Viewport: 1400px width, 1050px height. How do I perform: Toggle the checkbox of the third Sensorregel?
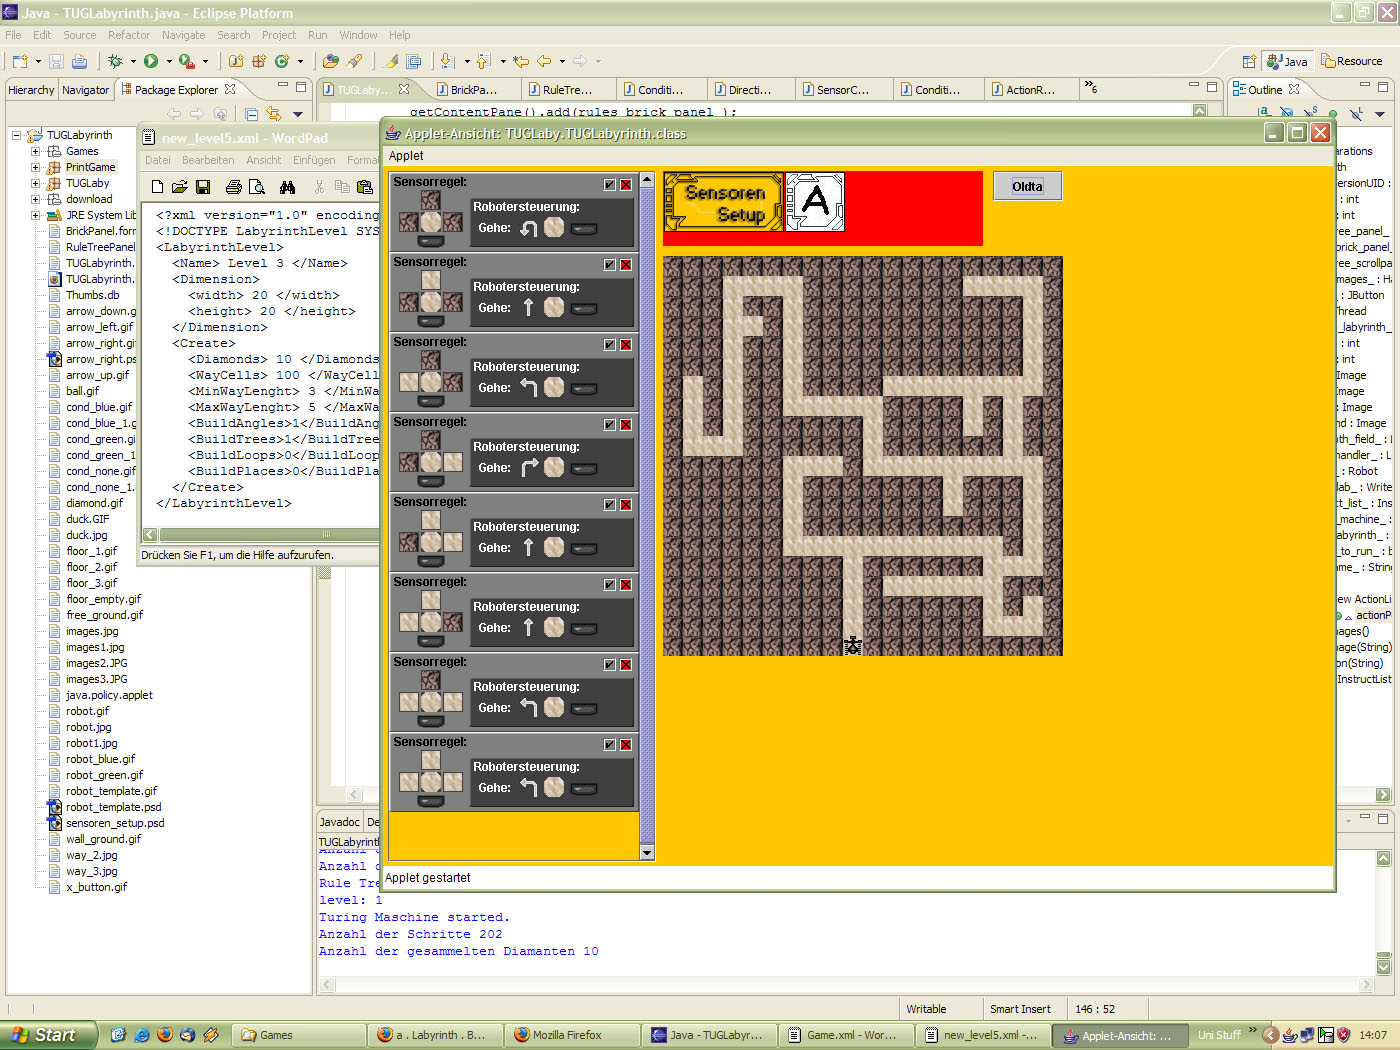tap(609, 345)
